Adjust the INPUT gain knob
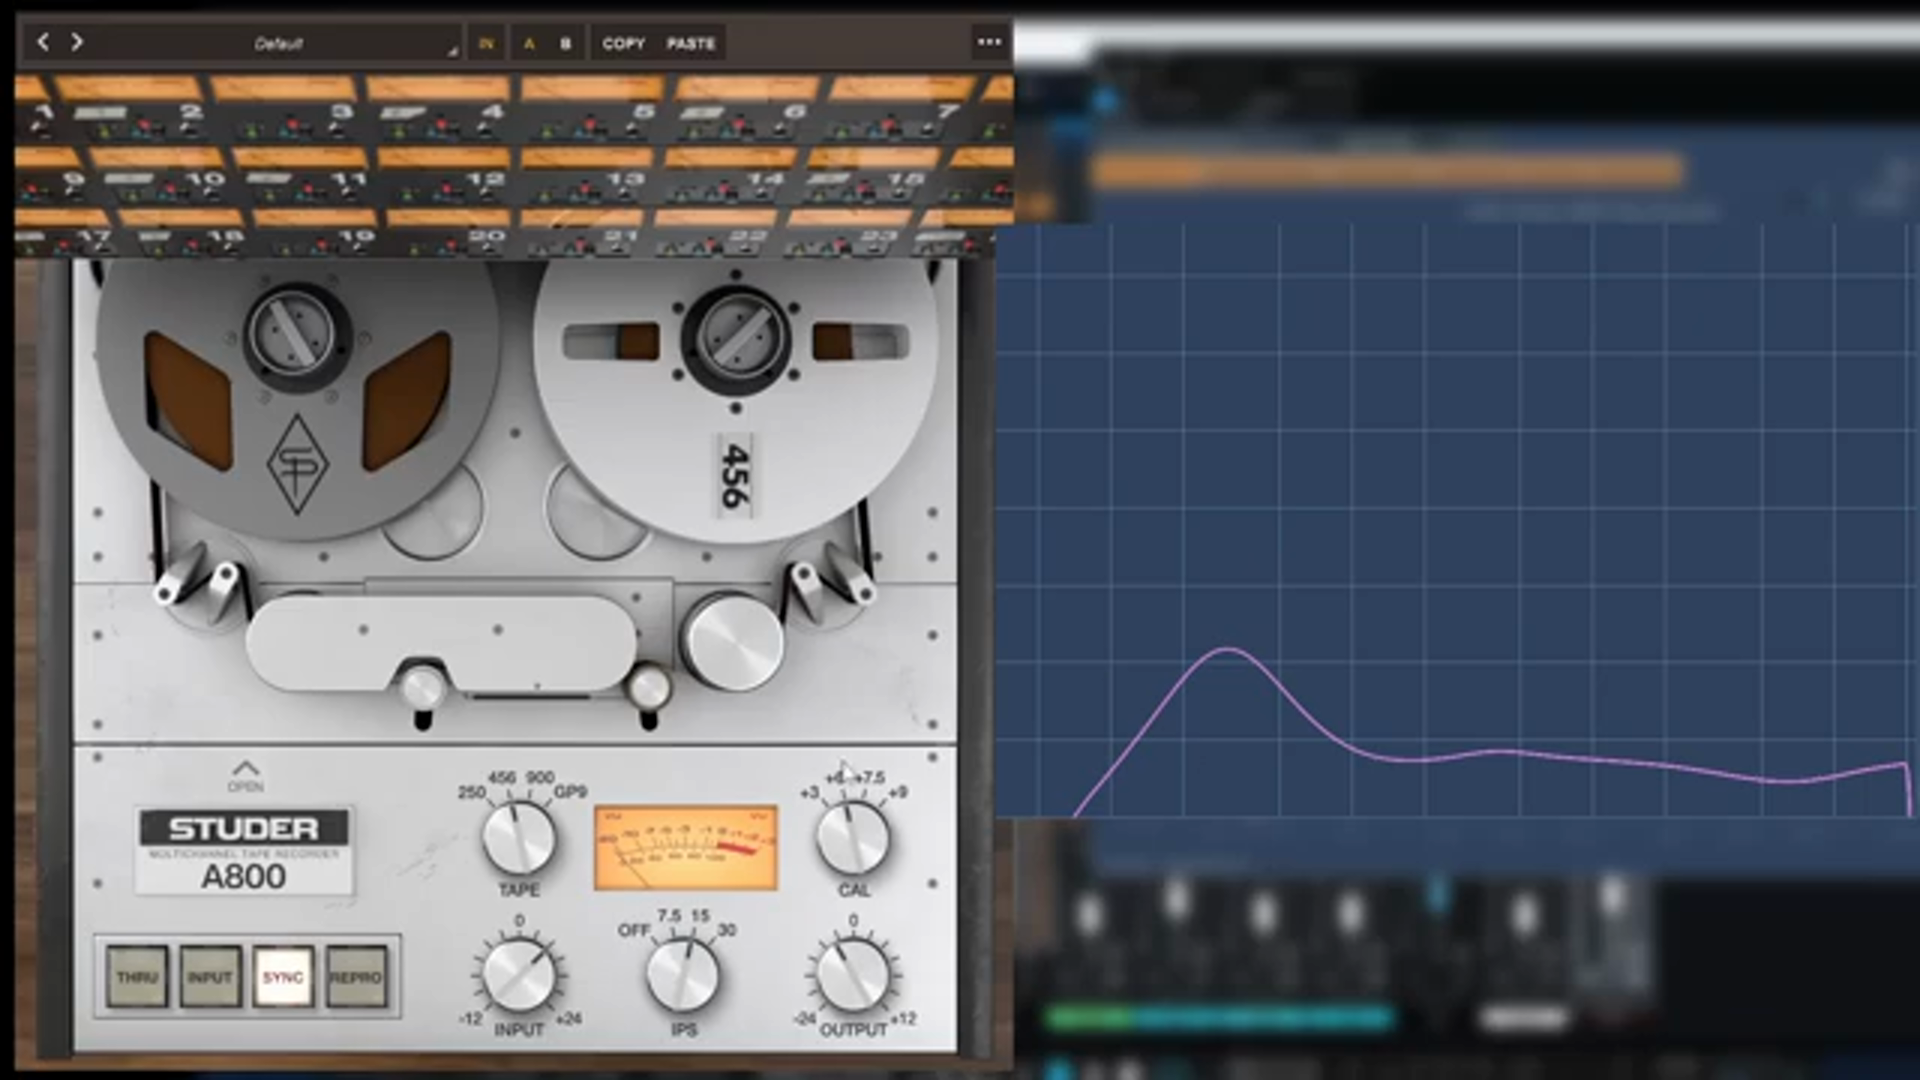Viewport: 1920px width, 1080px height. pos(519,975)
